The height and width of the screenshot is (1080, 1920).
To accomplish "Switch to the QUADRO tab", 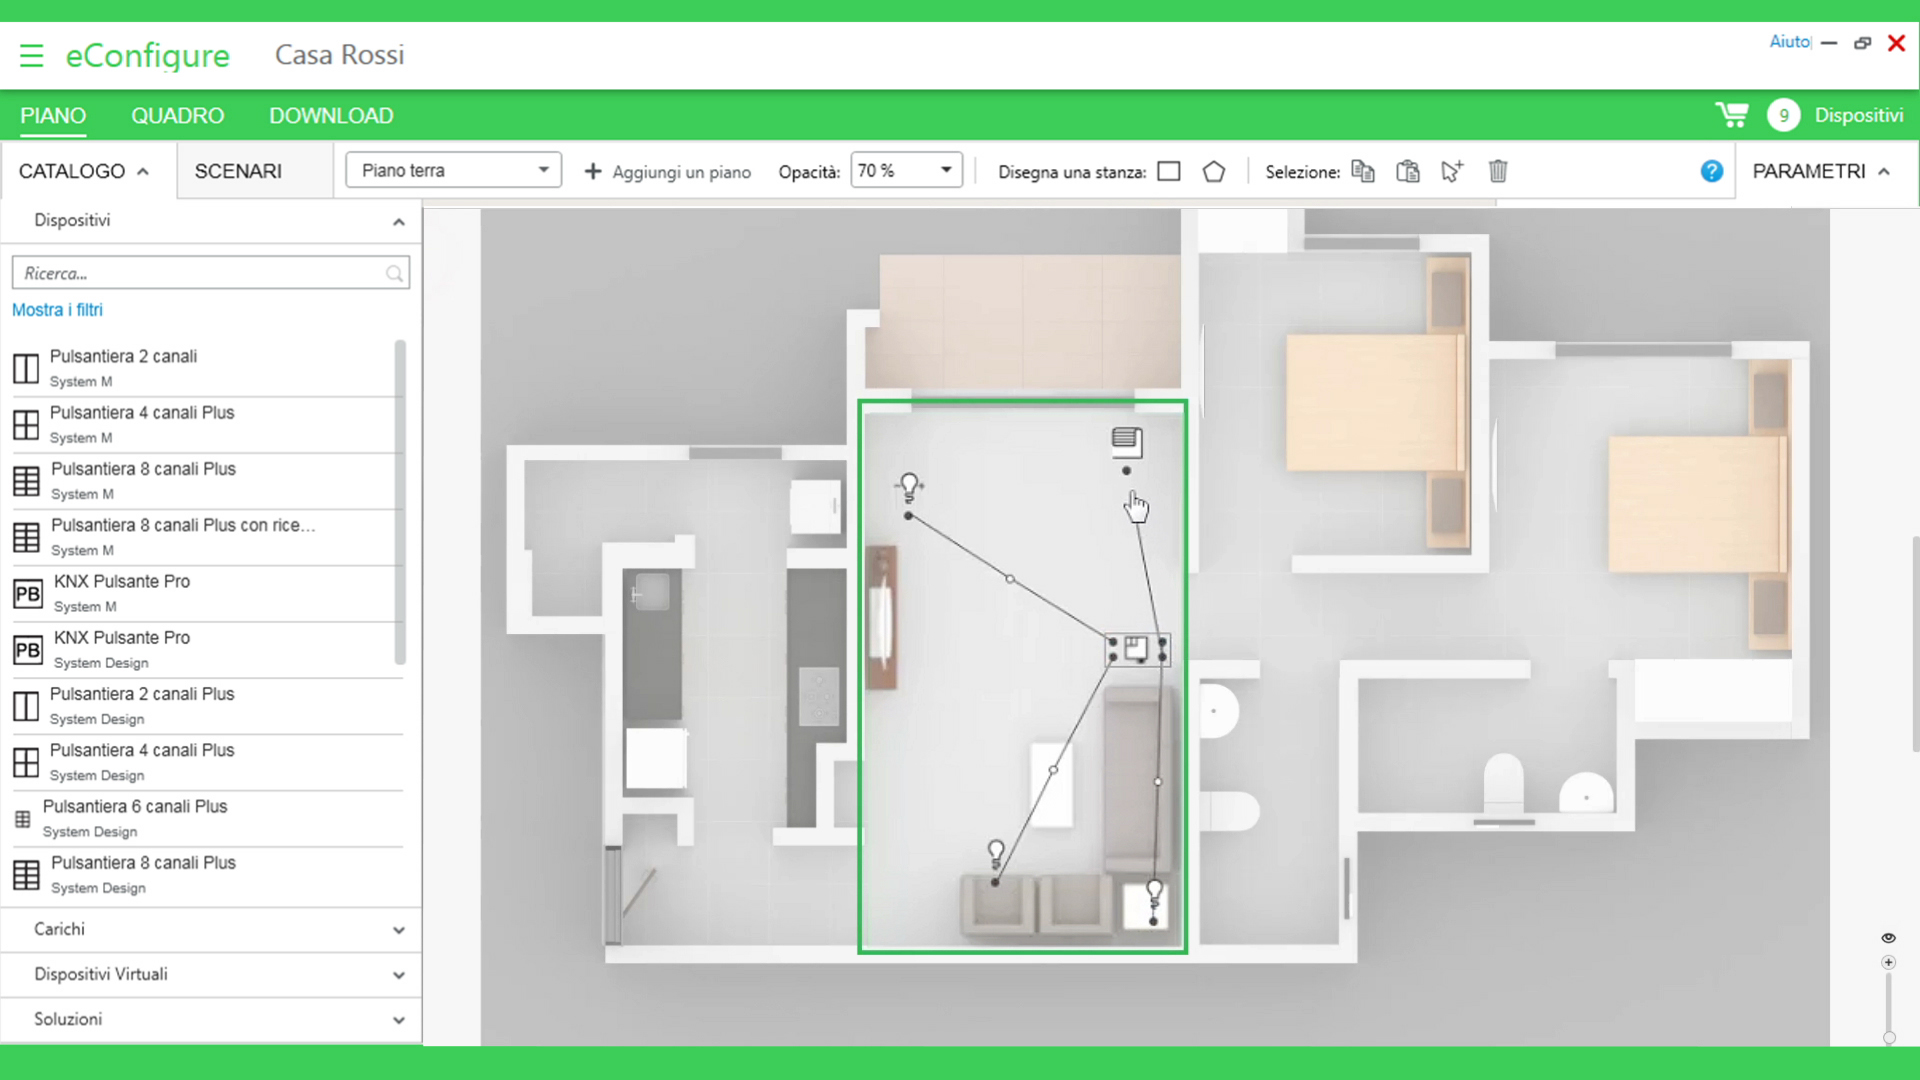I will 177,116.
